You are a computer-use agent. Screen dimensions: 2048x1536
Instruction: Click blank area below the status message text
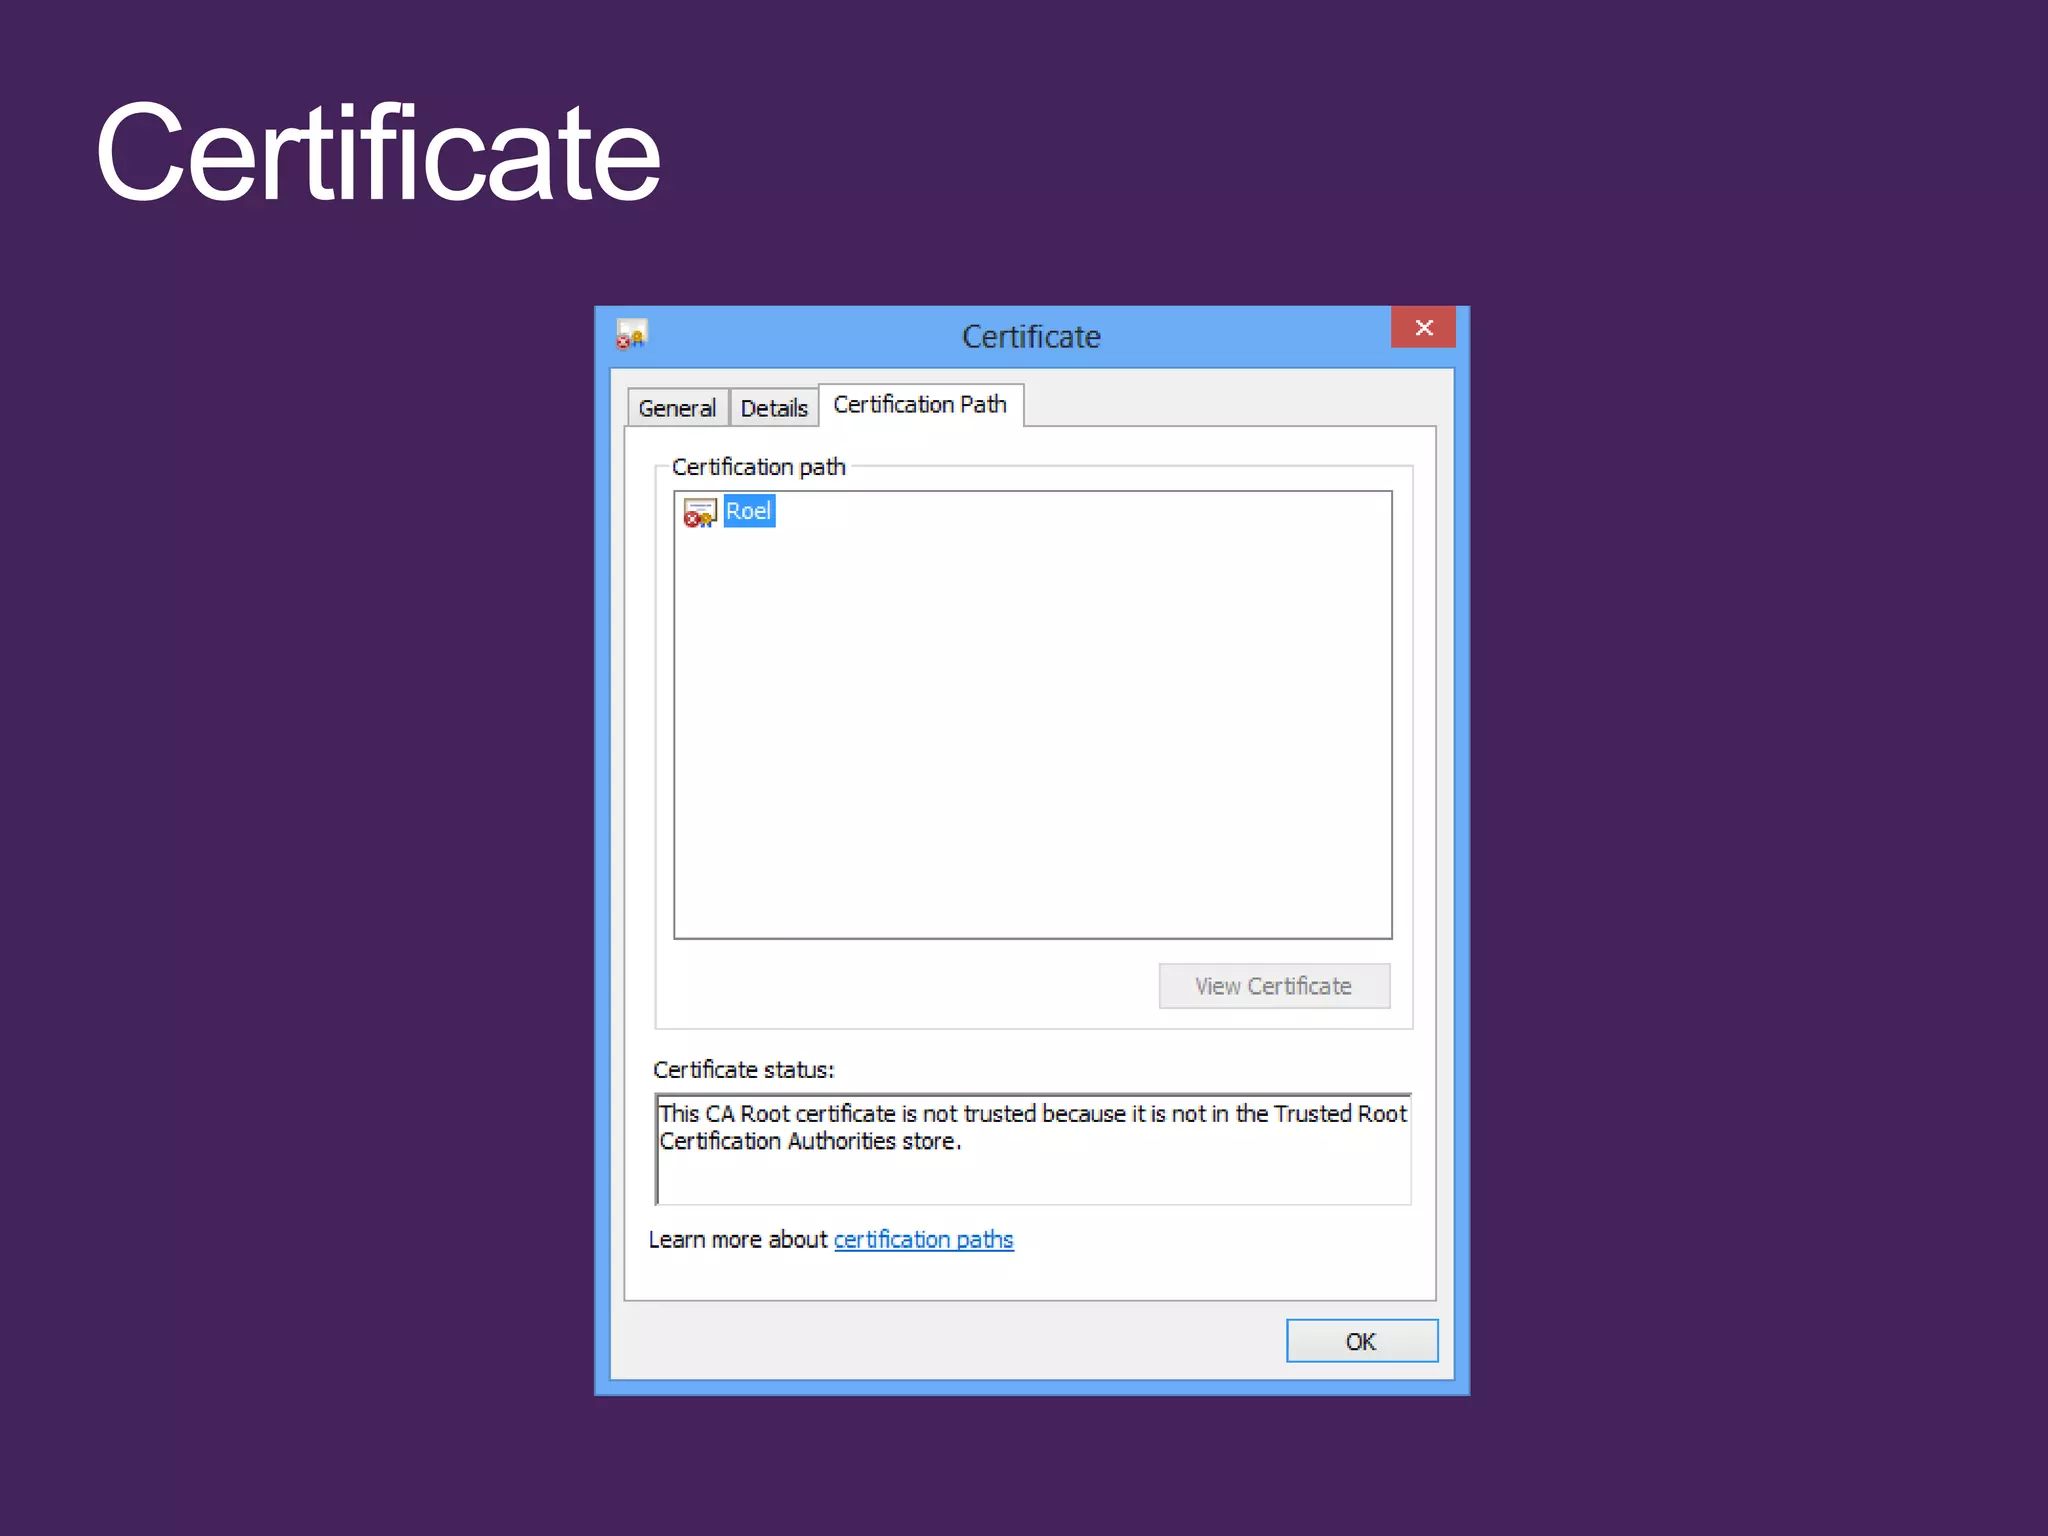click(1032, 1181)
